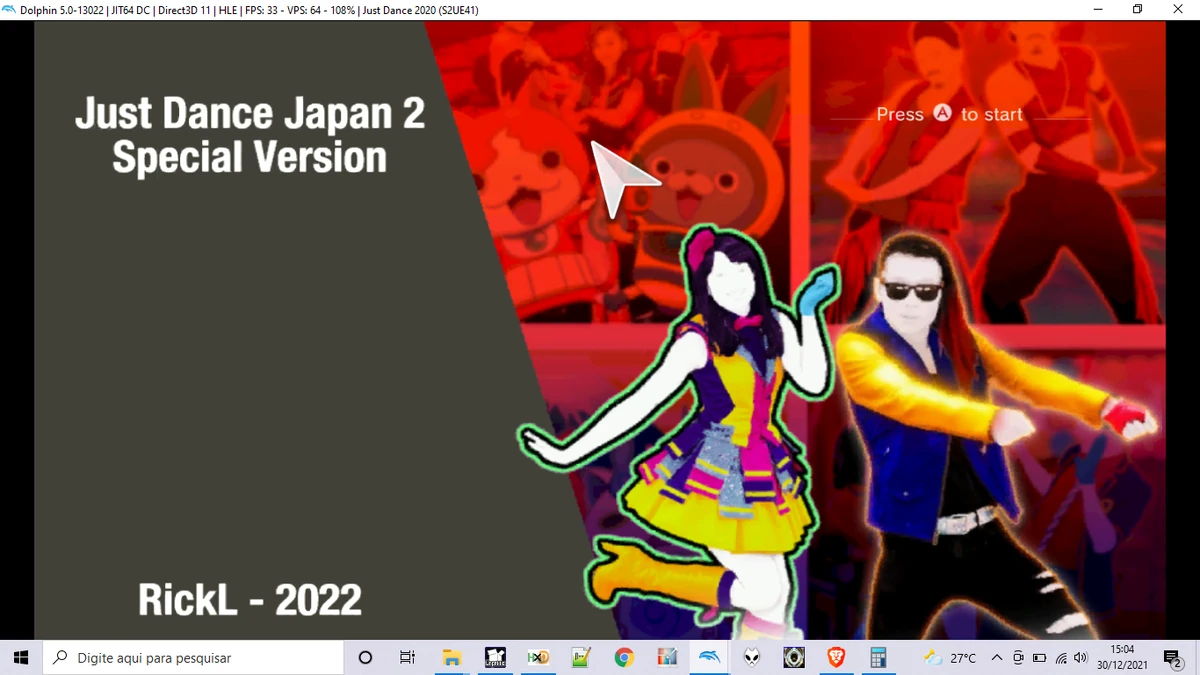Expand the hidden system tray icons
The width and height of the screenshot is (1200, 675).
coord(997,657)
